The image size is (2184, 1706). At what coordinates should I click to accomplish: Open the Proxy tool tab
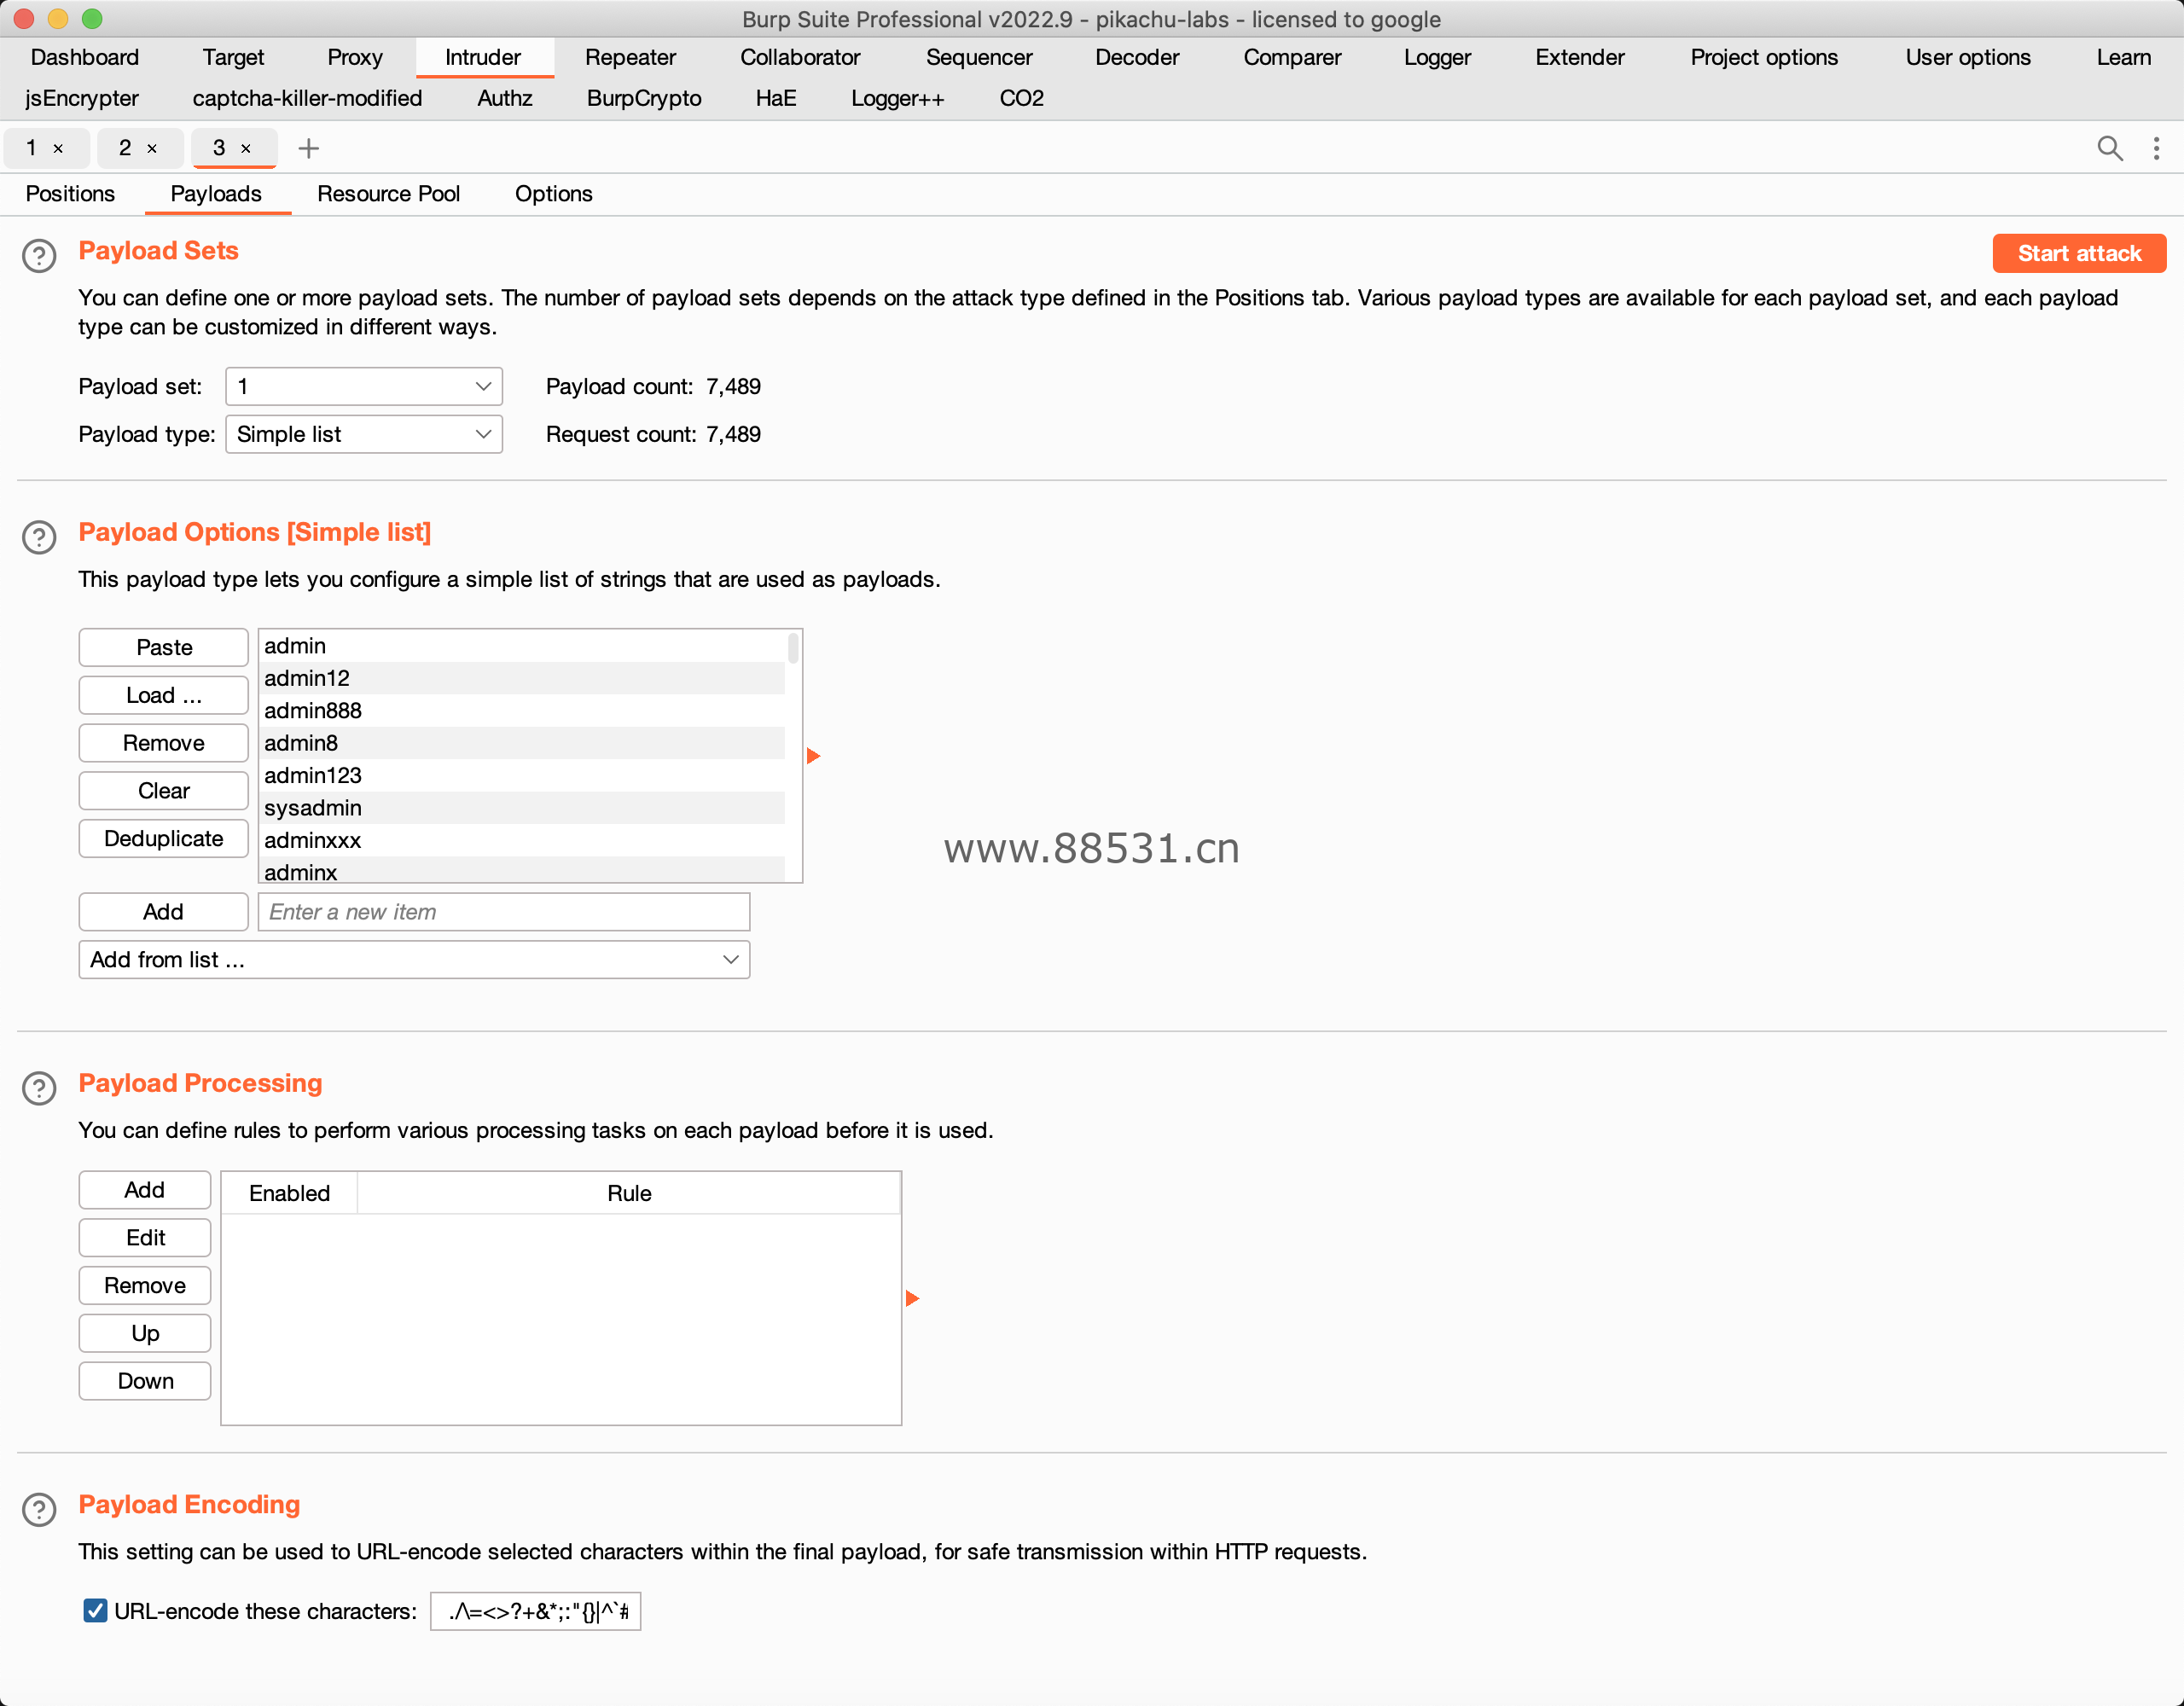pos(355,57)
